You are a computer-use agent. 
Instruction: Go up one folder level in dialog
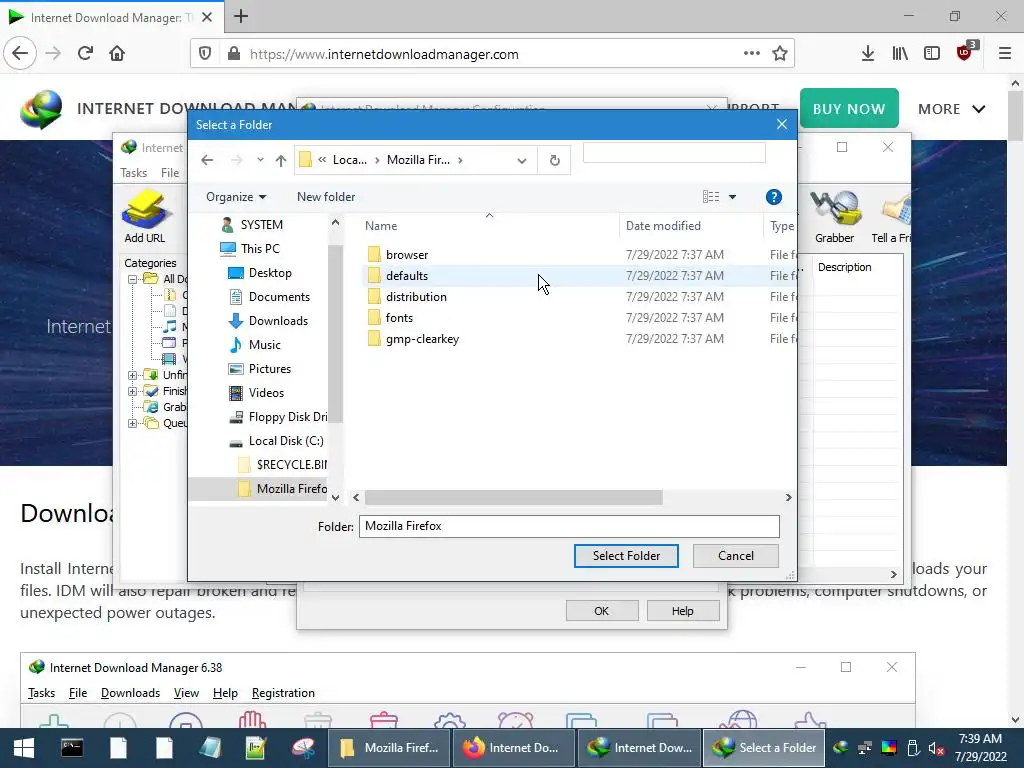click(x=281, y=160)
